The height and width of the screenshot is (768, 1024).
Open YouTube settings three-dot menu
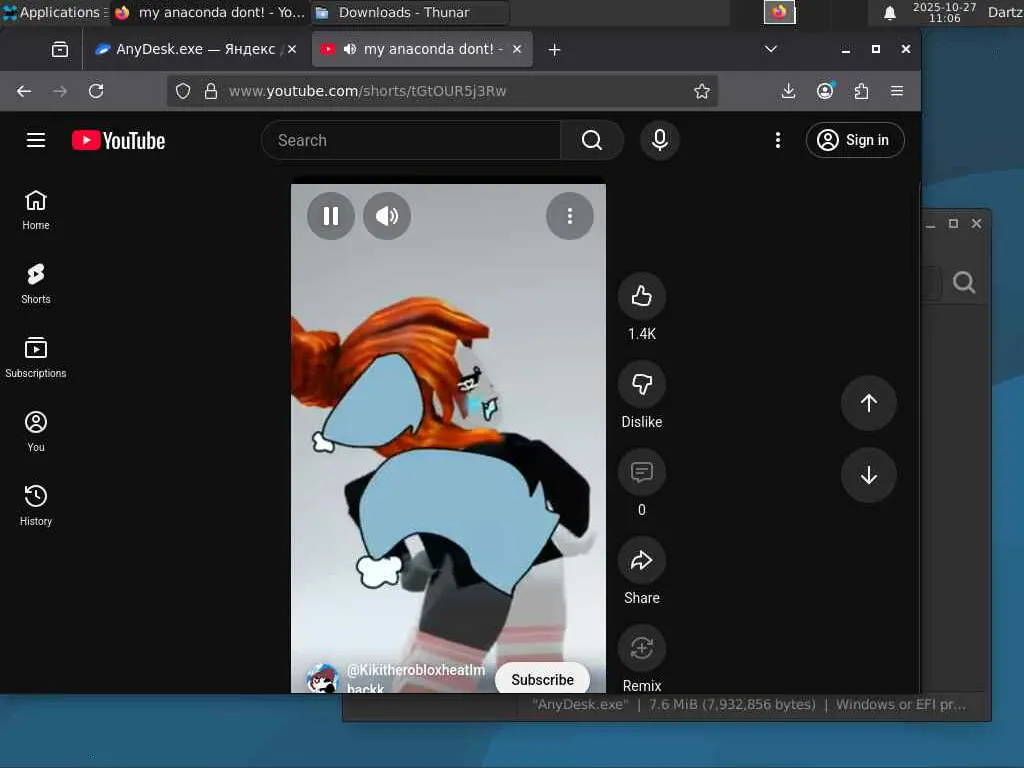coord(777,140)
